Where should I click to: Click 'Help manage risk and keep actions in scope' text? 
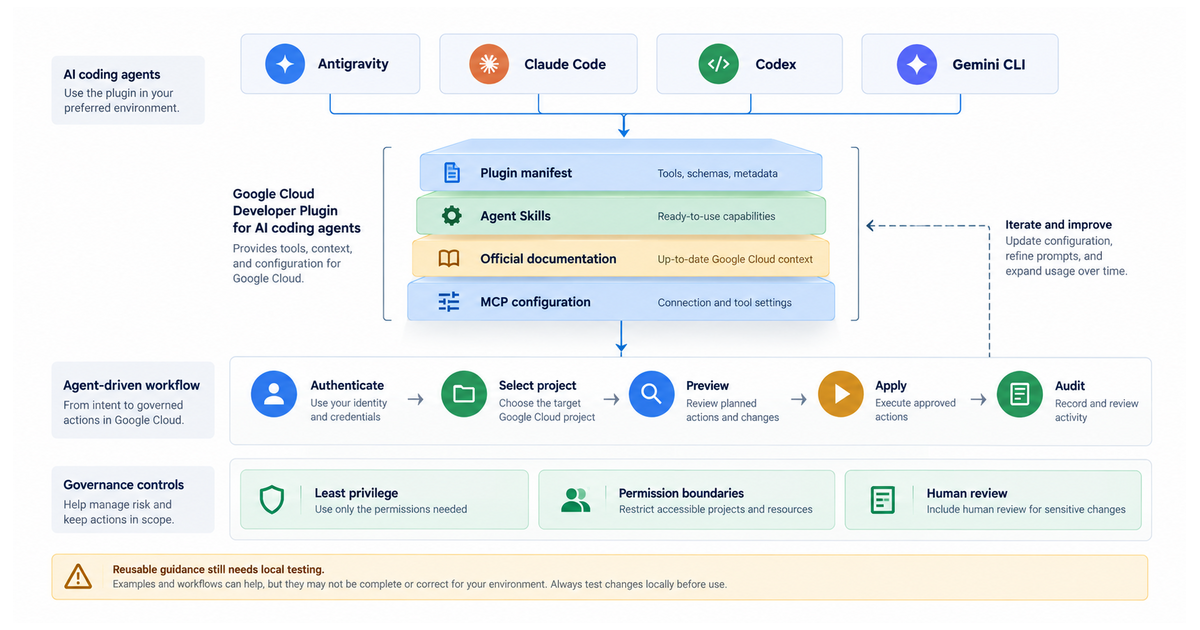(x=118, y=512)
